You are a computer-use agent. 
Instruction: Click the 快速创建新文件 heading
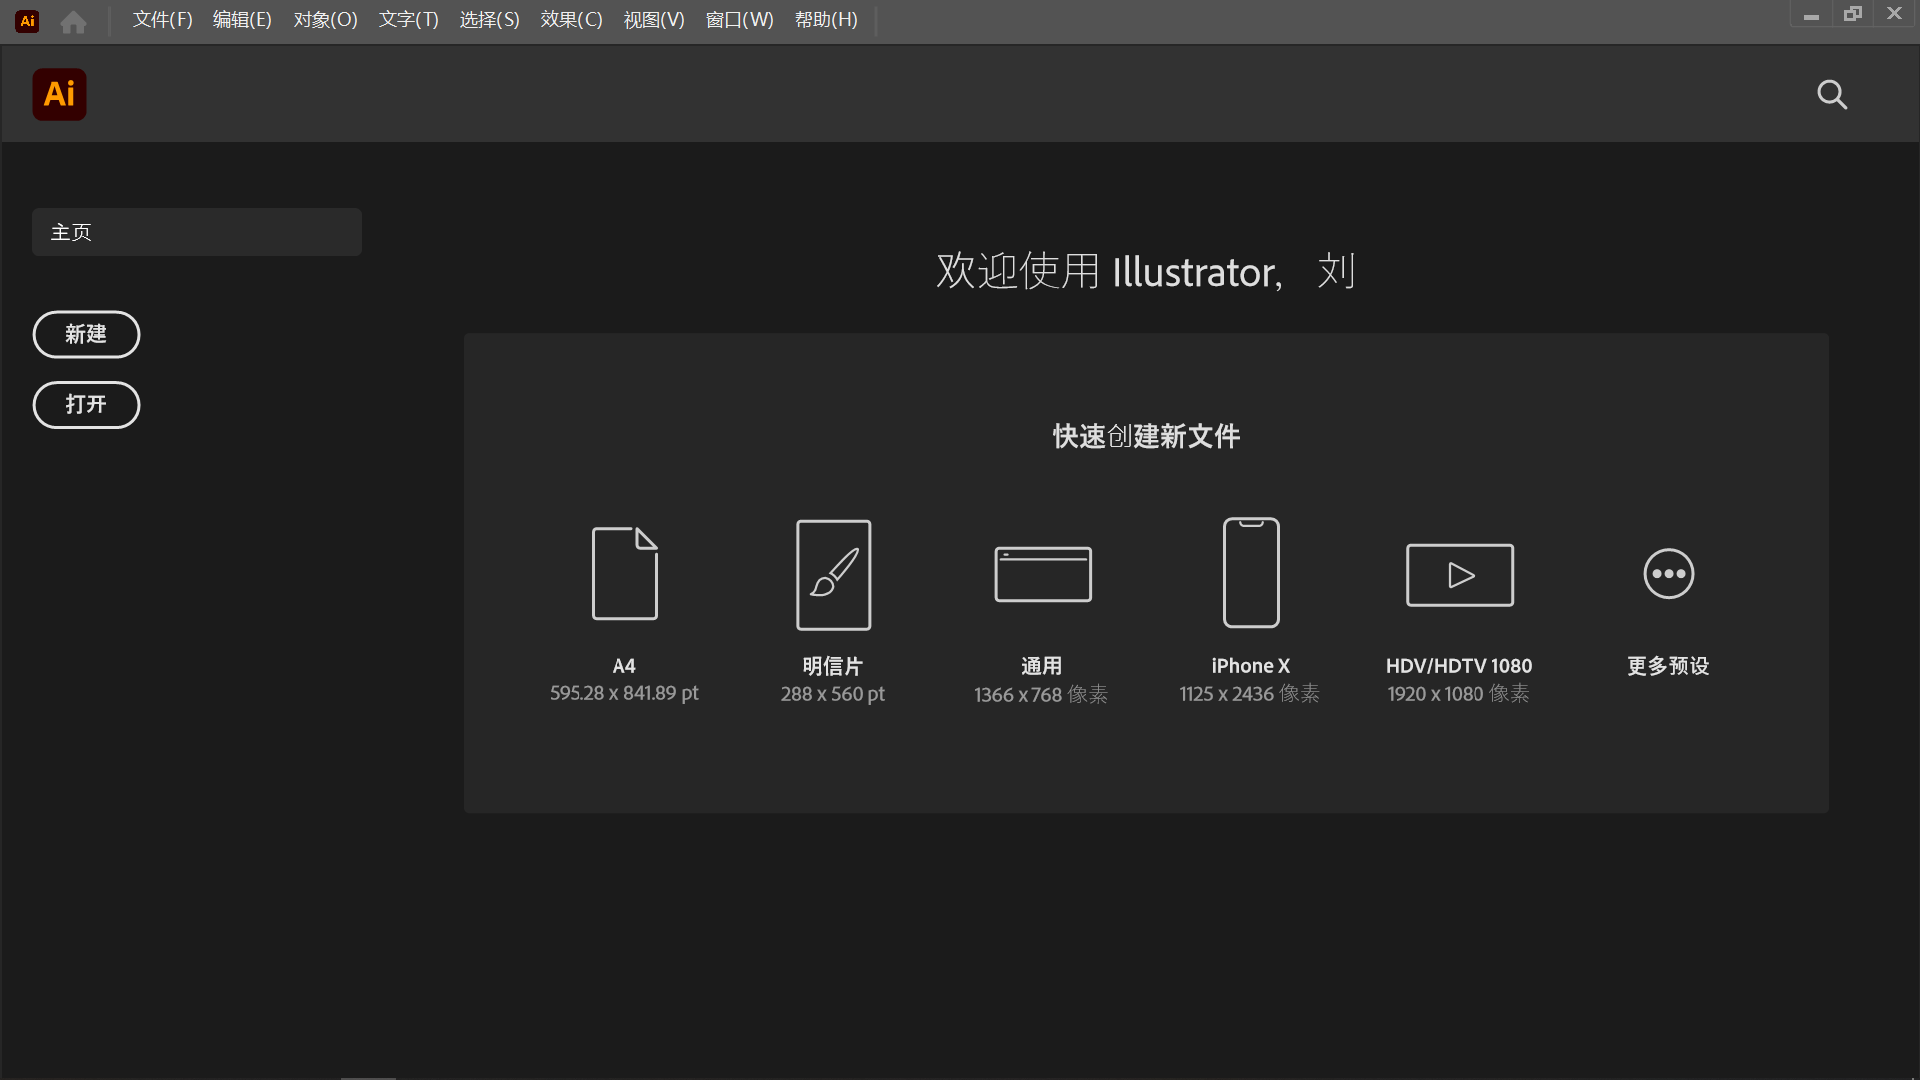point(1146,436)
